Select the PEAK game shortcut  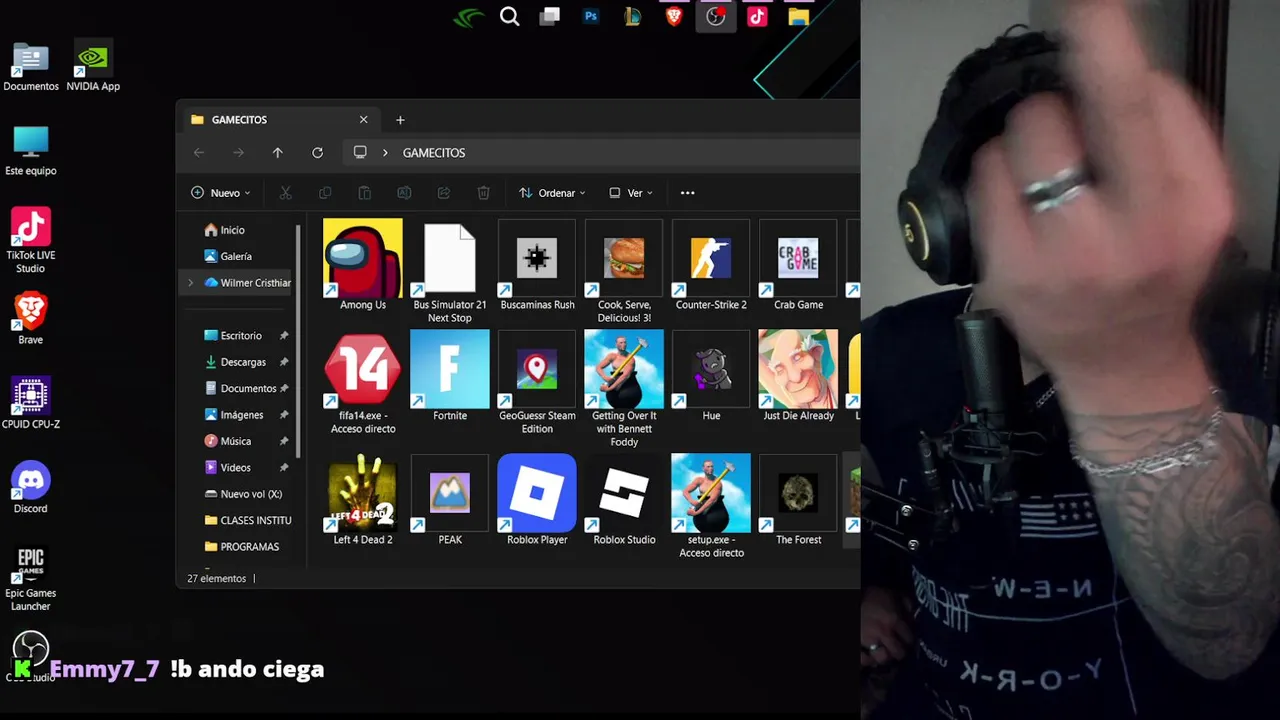(x=450, y=499)
